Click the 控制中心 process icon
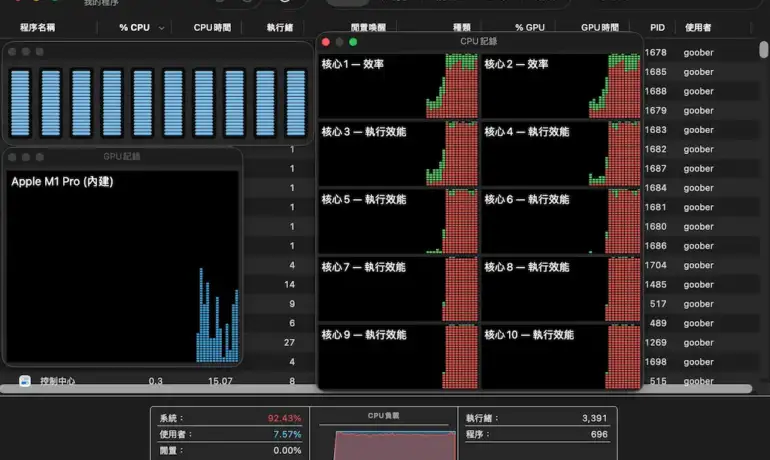The image size is (770, 460). click(25, 381)
